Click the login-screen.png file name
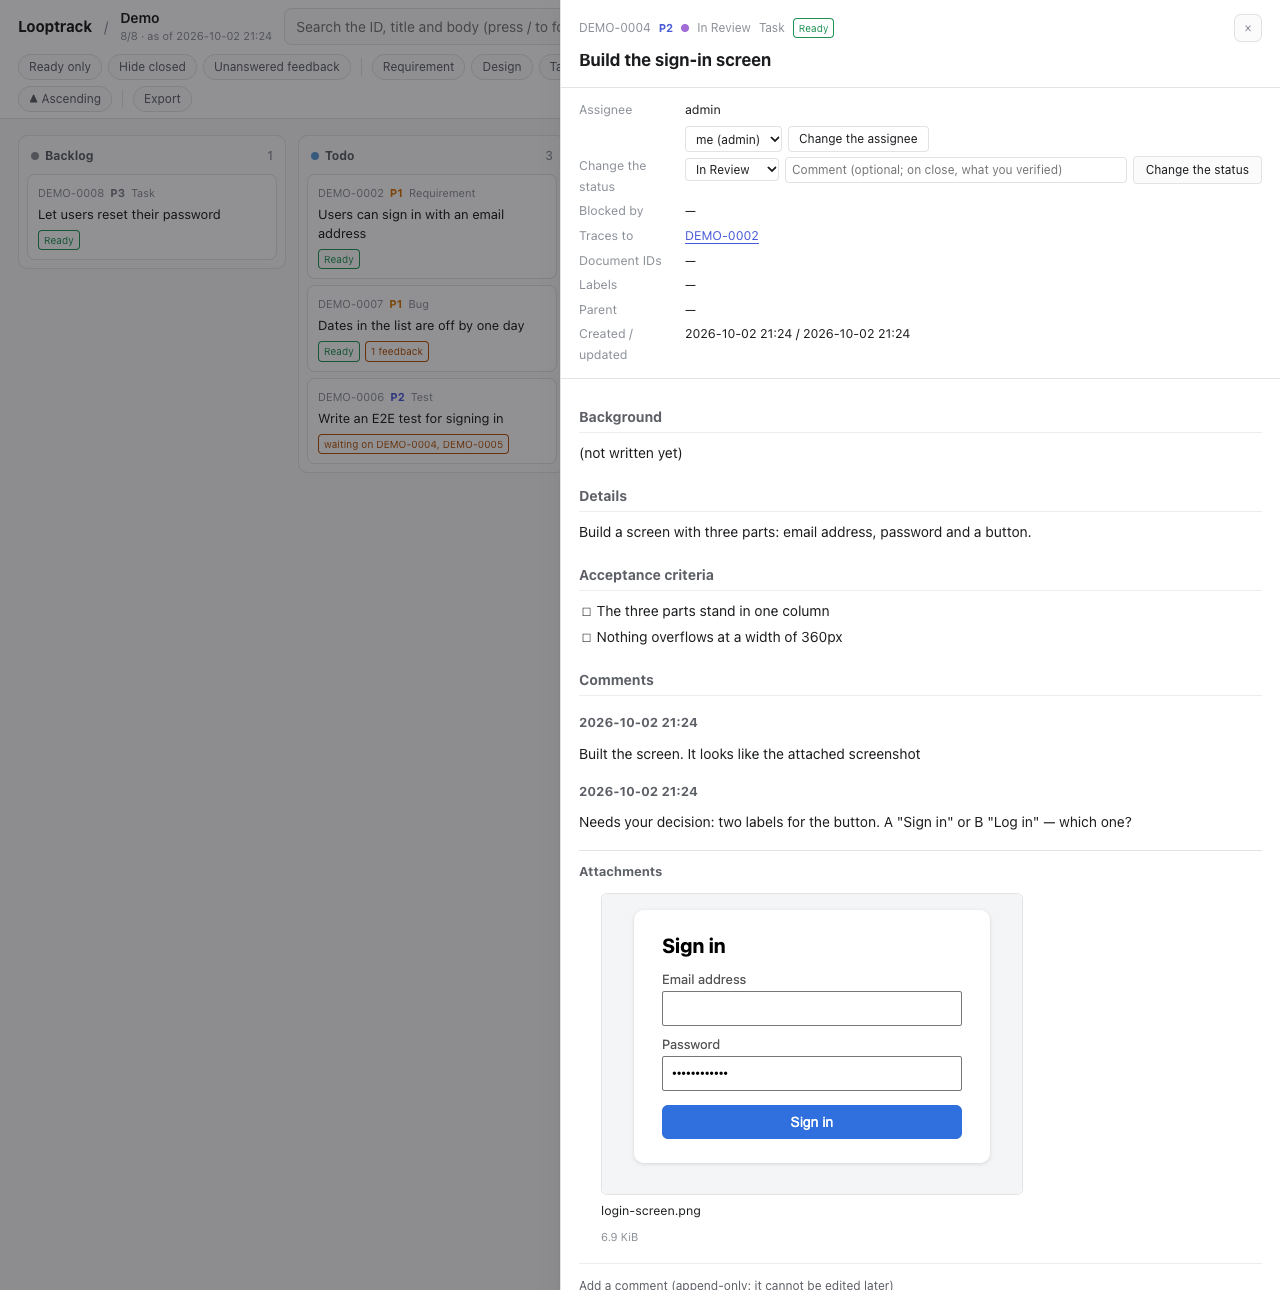Image resolution: width=1280 pixels, height=1290 pixels. click(x=651, y=1211)
